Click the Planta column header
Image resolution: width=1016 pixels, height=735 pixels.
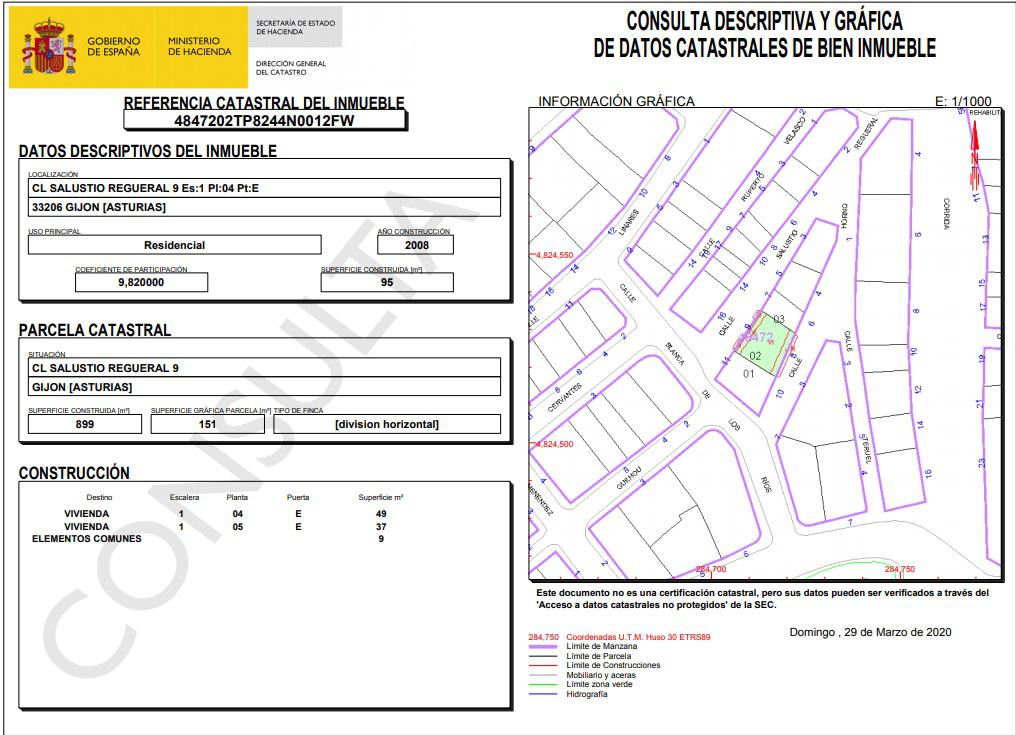[x=237, y=497]
